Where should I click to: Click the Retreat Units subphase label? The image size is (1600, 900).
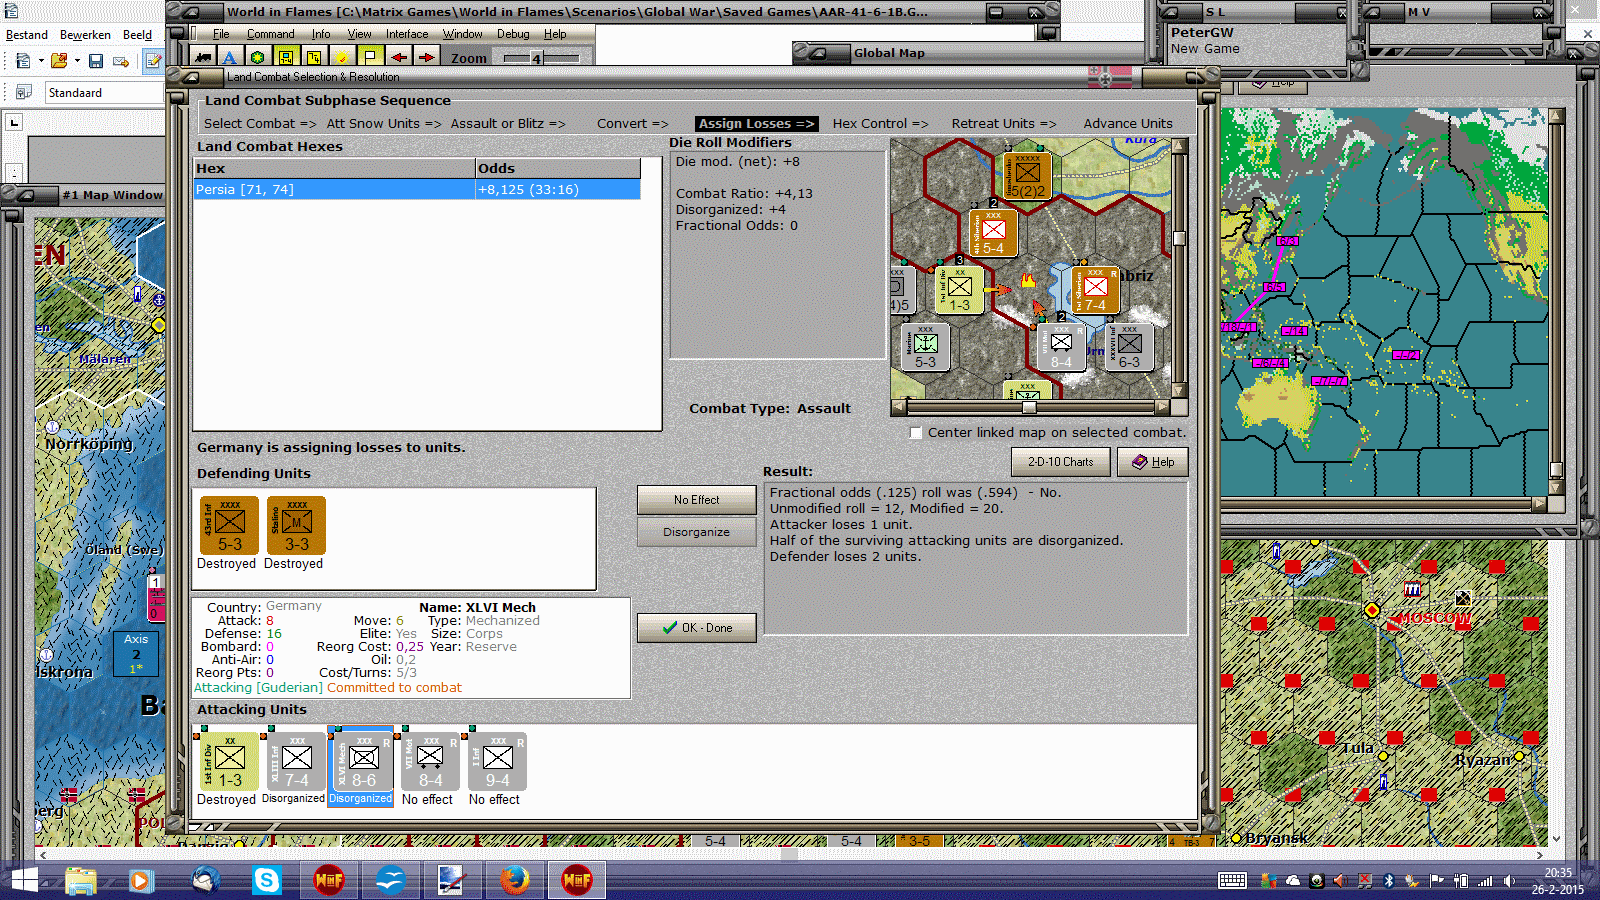click(x=1004, y=124)
